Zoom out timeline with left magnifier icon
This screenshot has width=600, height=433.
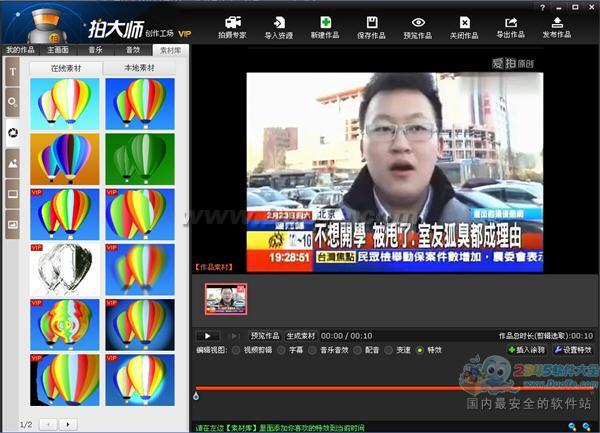click(x=572, y=426)
